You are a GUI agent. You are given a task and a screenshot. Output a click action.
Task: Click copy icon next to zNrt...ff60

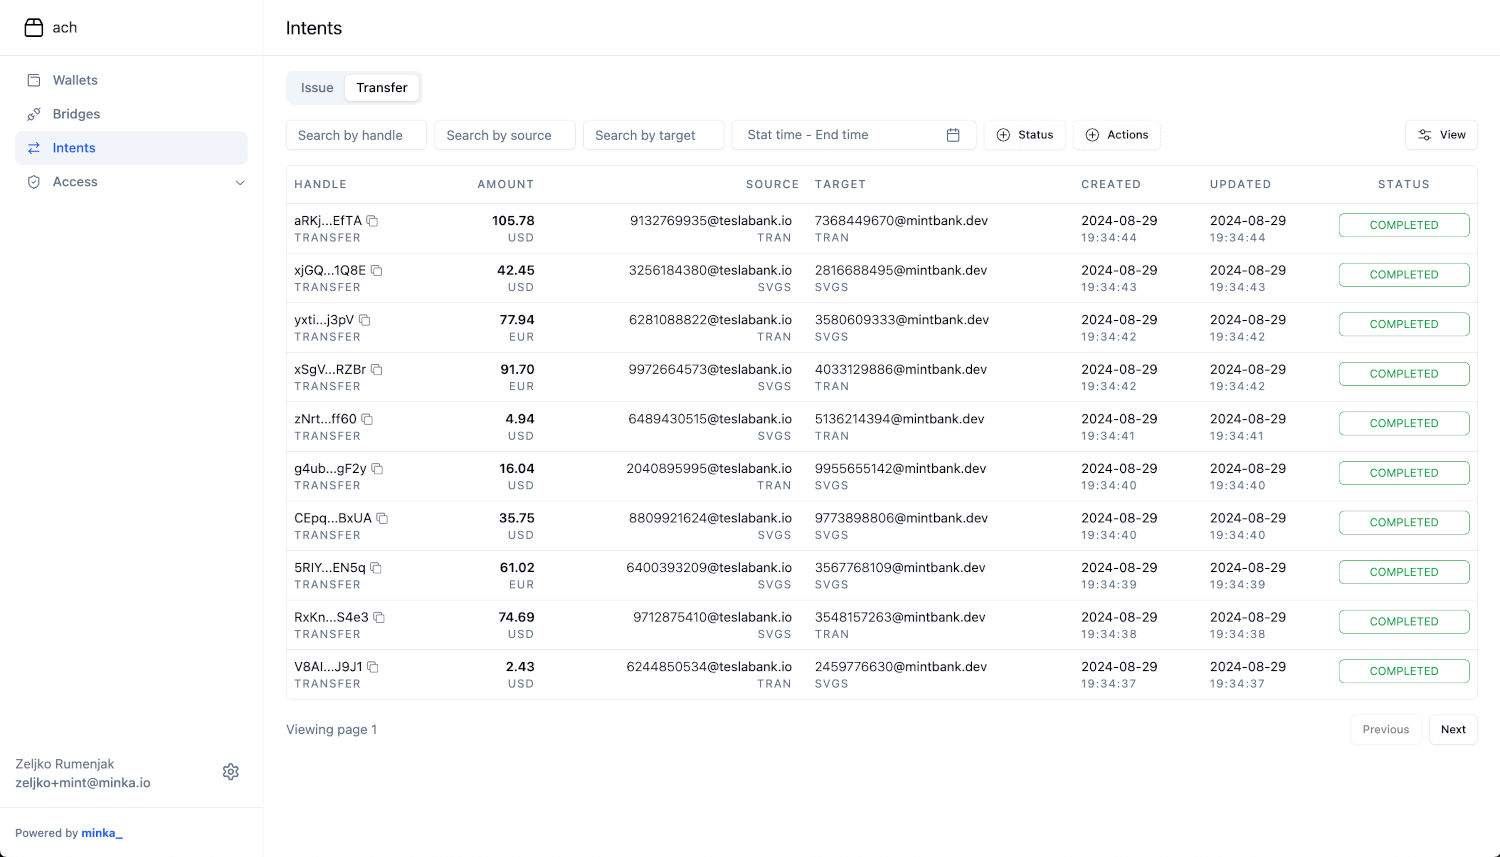pos(367,419)
